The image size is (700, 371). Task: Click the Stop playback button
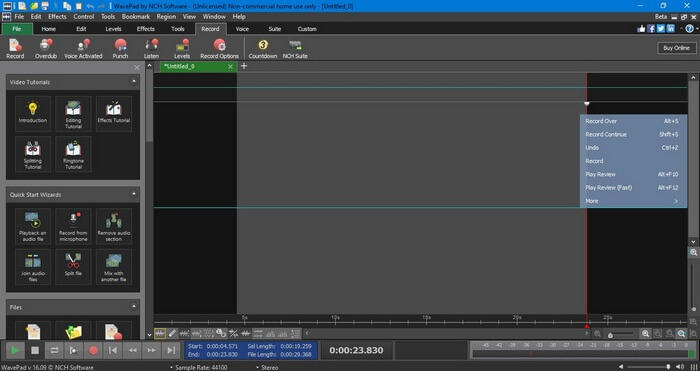point(35,350)
